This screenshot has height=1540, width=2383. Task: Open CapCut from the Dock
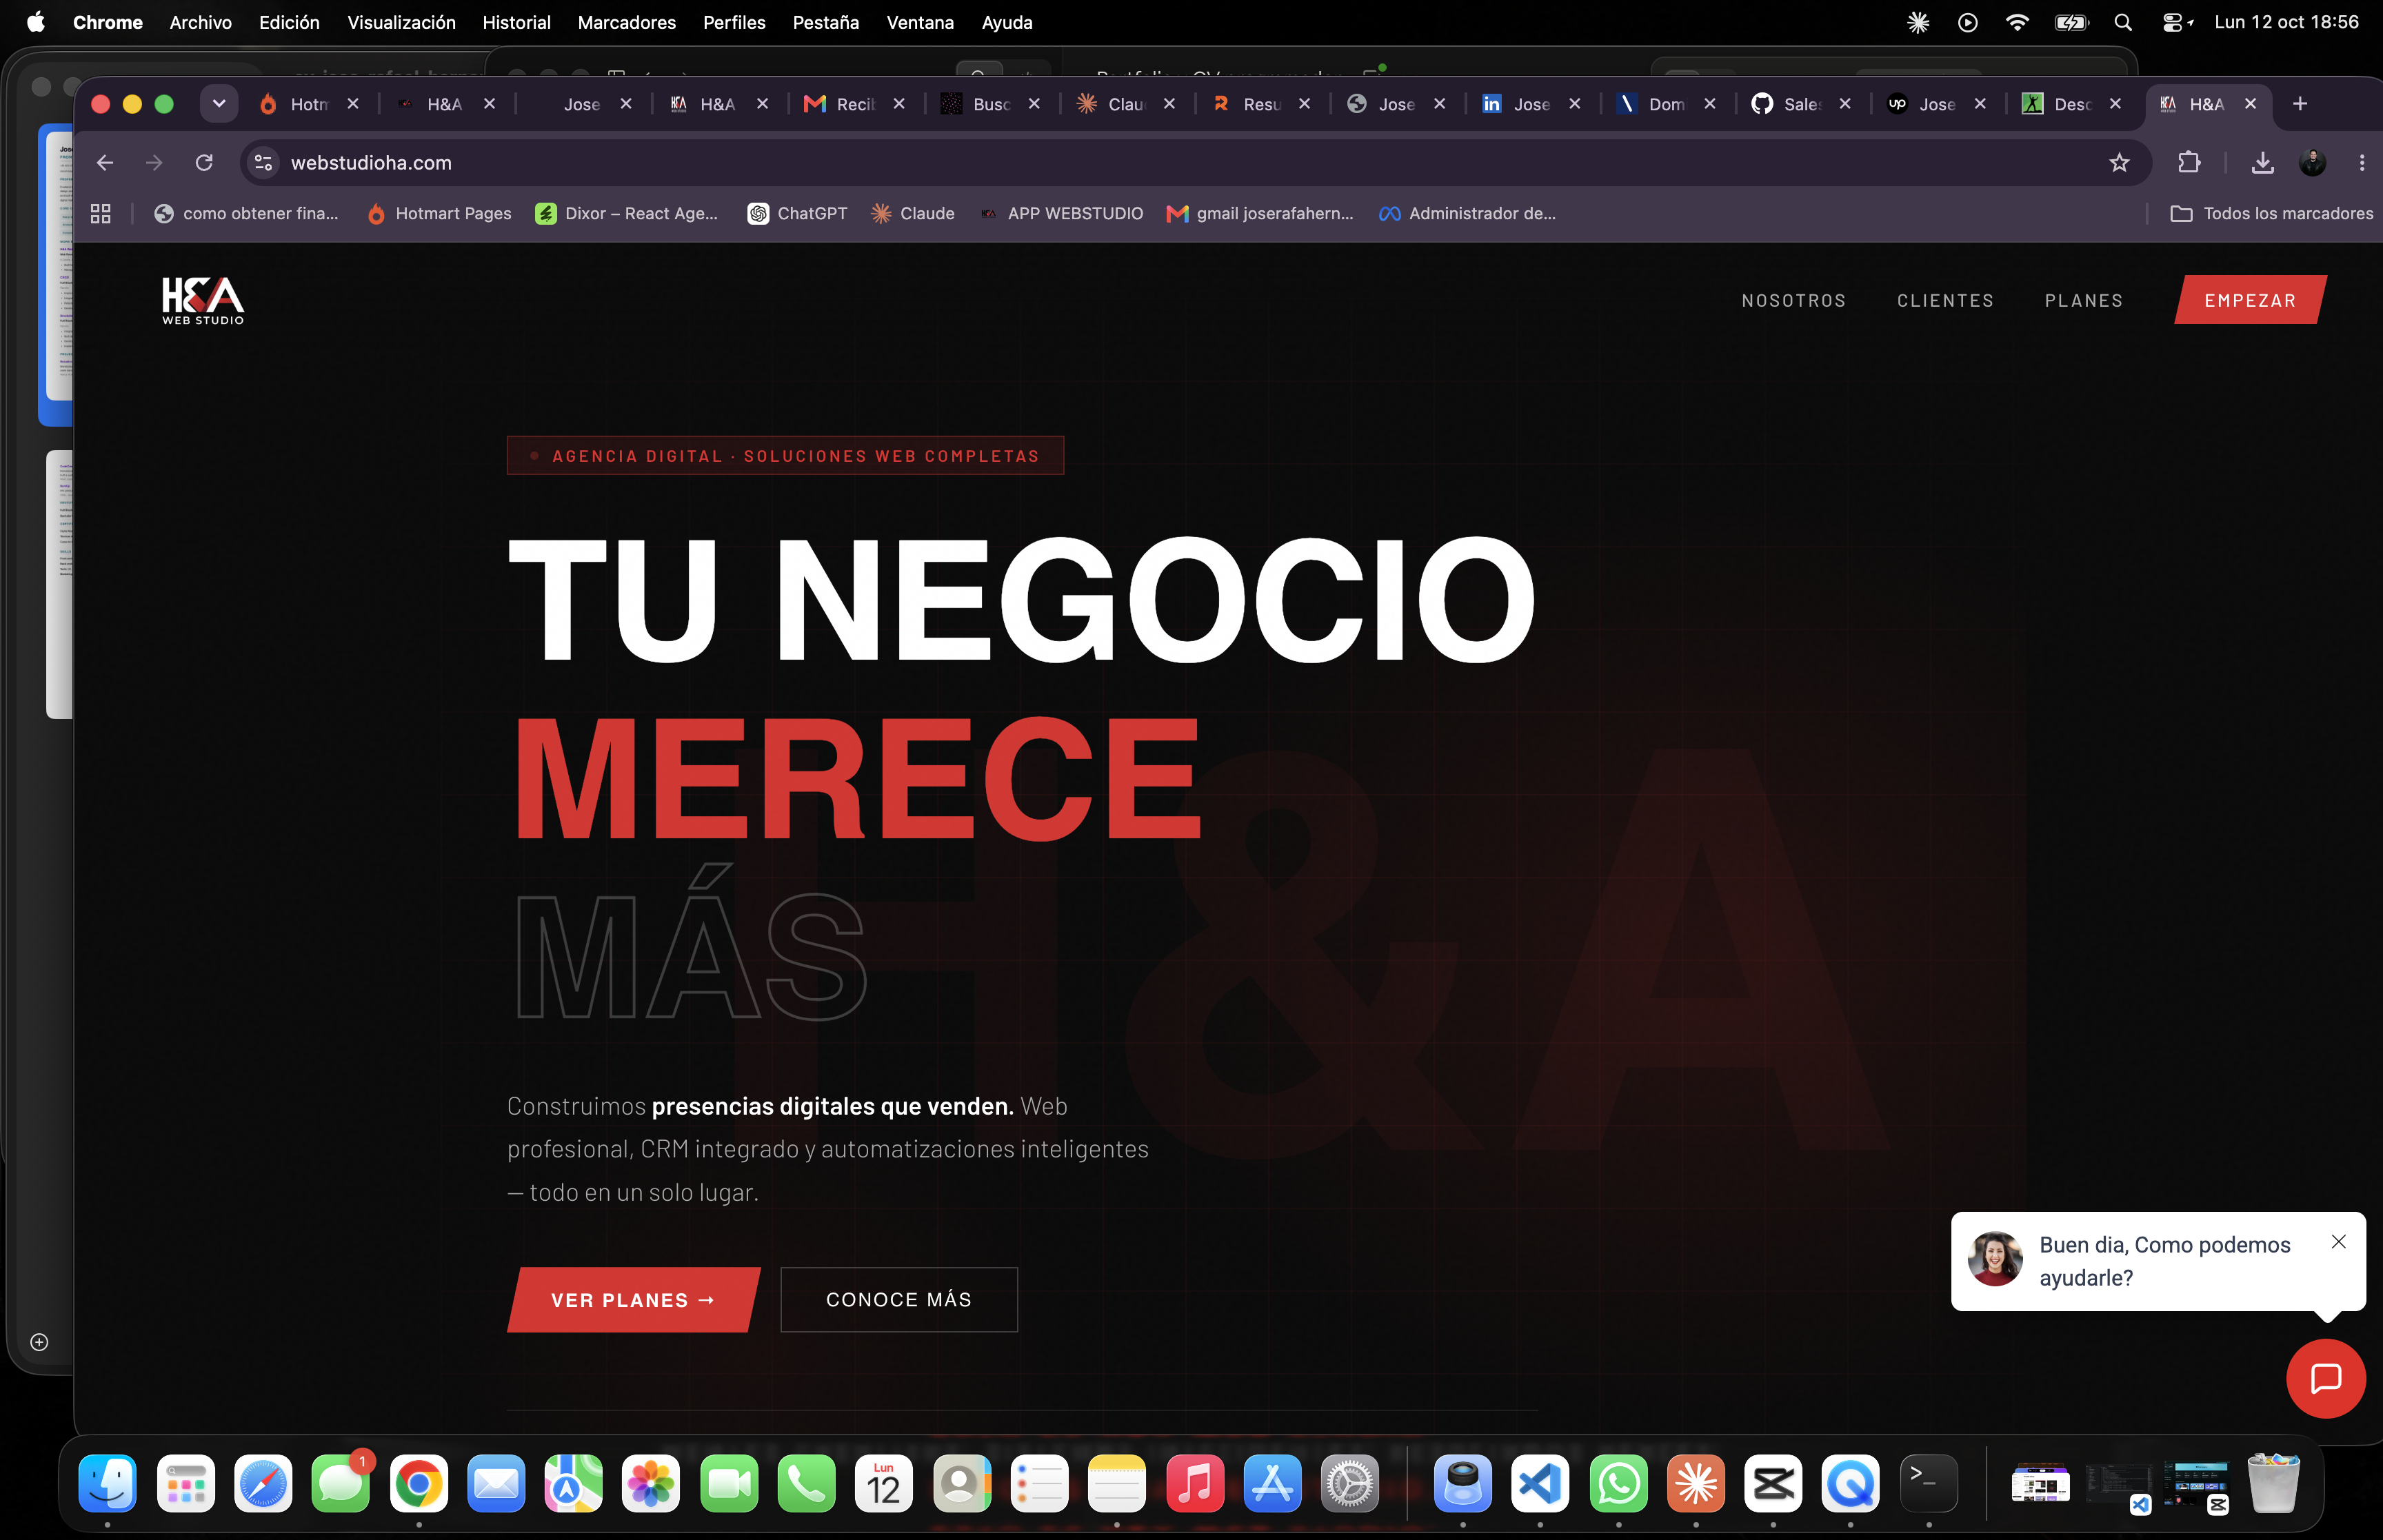click(x=1773, y=1483)
